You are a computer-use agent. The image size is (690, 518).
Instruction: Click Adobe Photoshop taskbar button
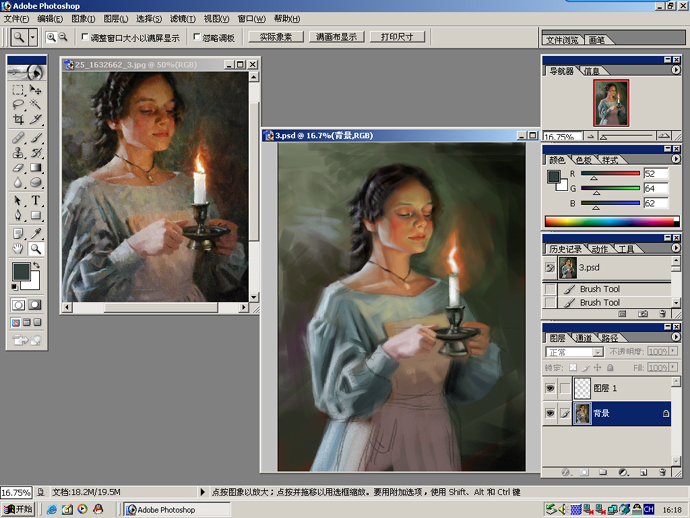click(177, 510)
